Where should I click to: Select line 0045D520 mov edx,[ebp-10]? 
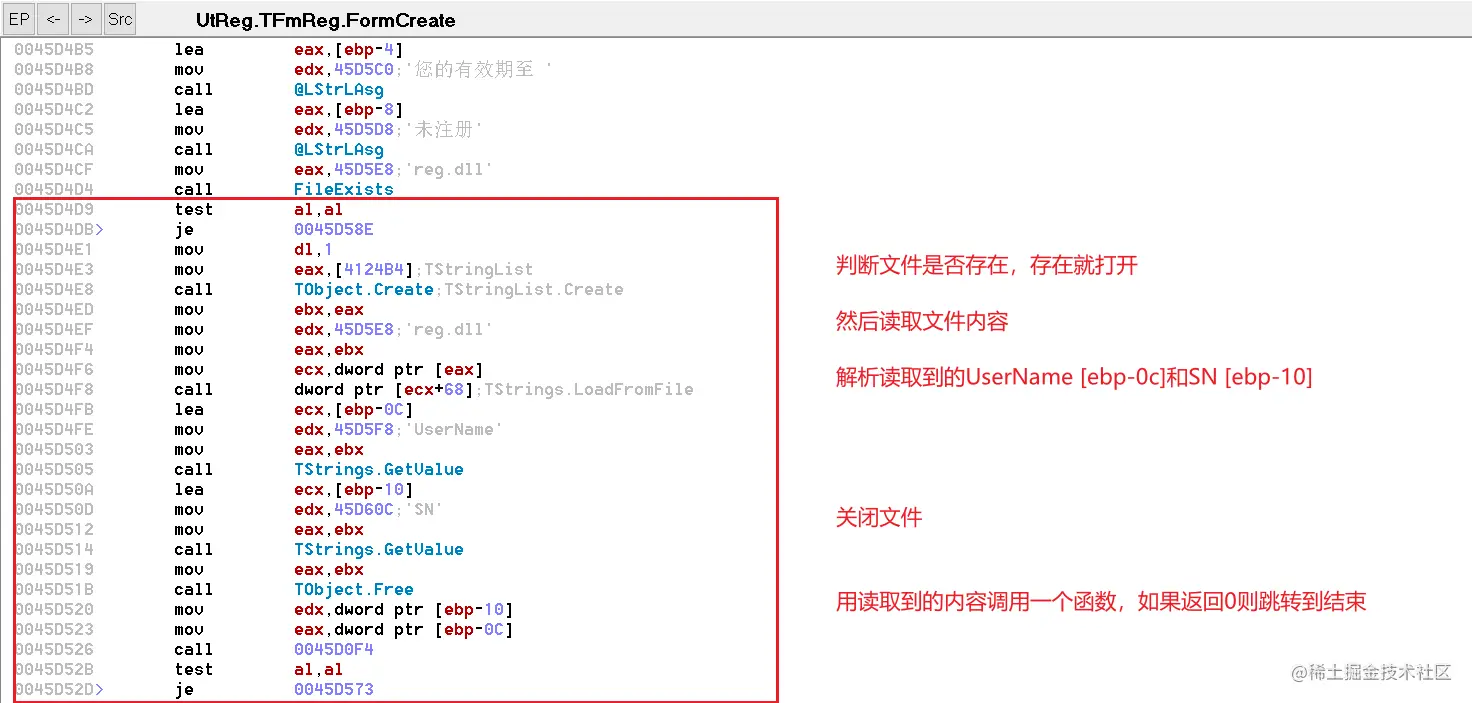264,609
